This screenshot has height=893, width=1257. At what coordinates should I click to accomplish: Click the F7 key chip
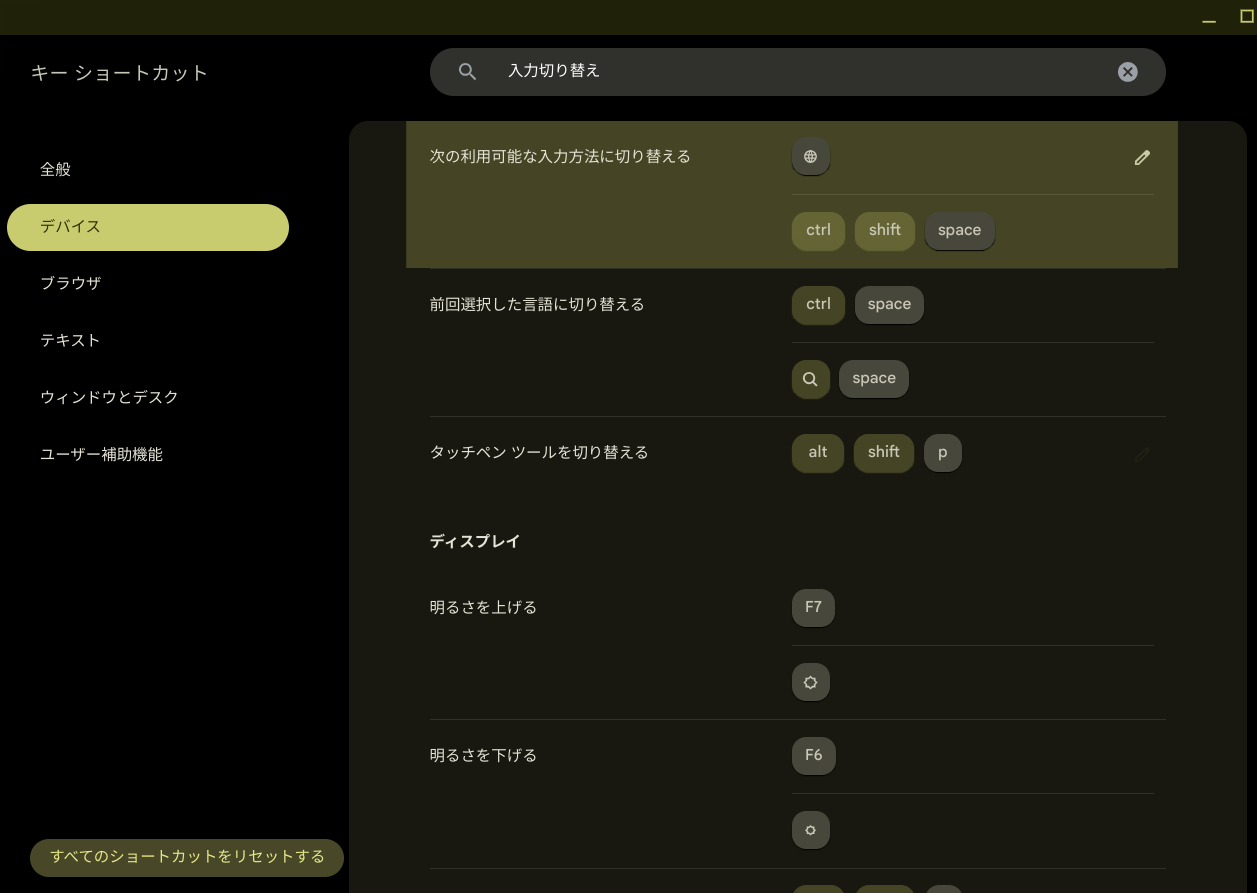[x=813, y=608]
